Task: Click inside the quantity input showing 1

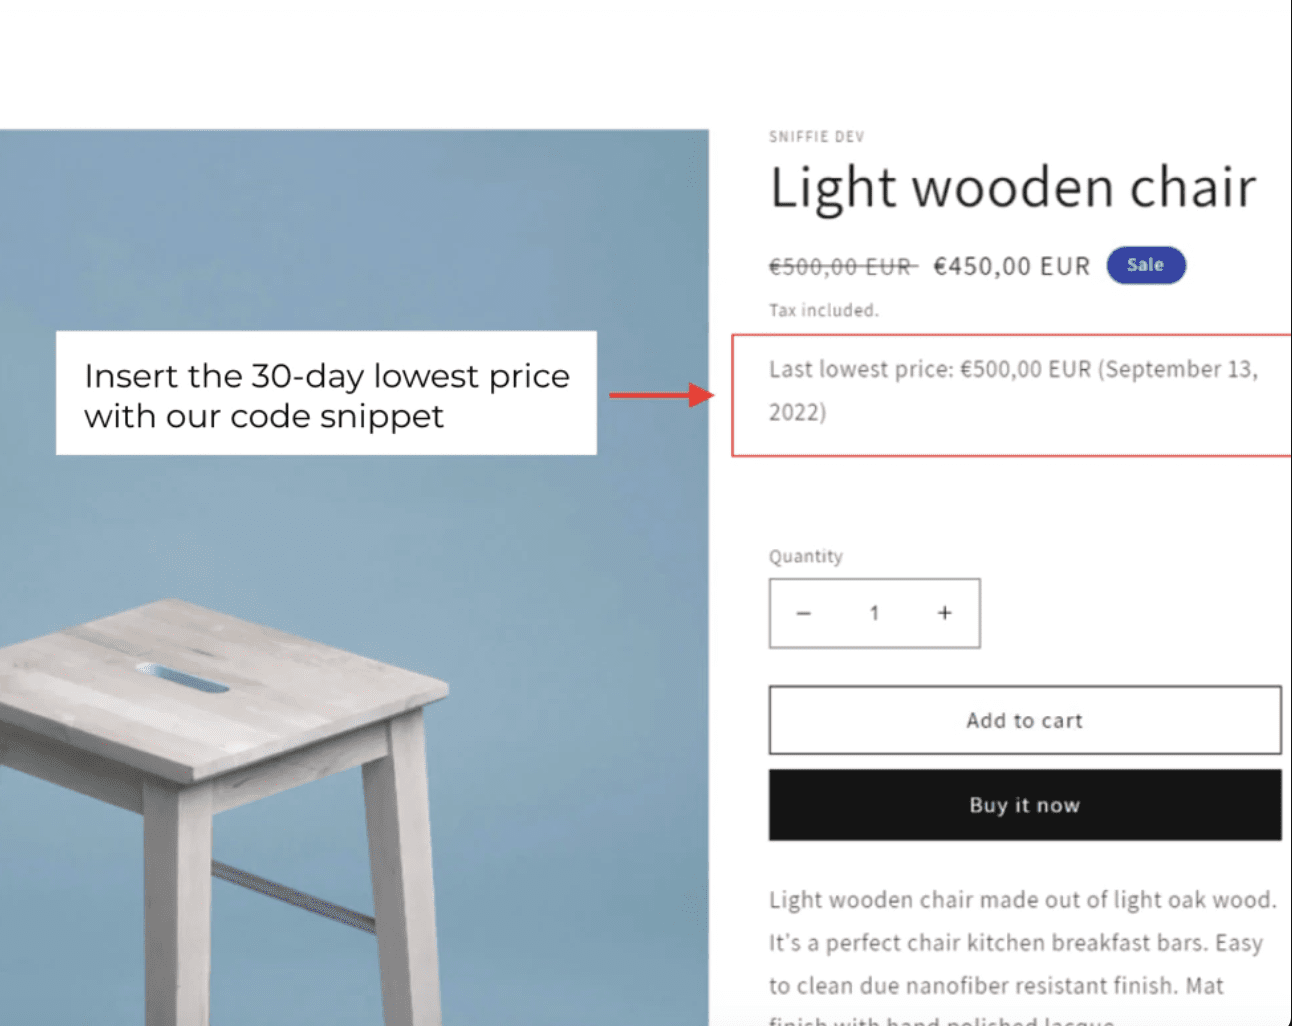Action: pyautogui.click(x=874, y=613)
